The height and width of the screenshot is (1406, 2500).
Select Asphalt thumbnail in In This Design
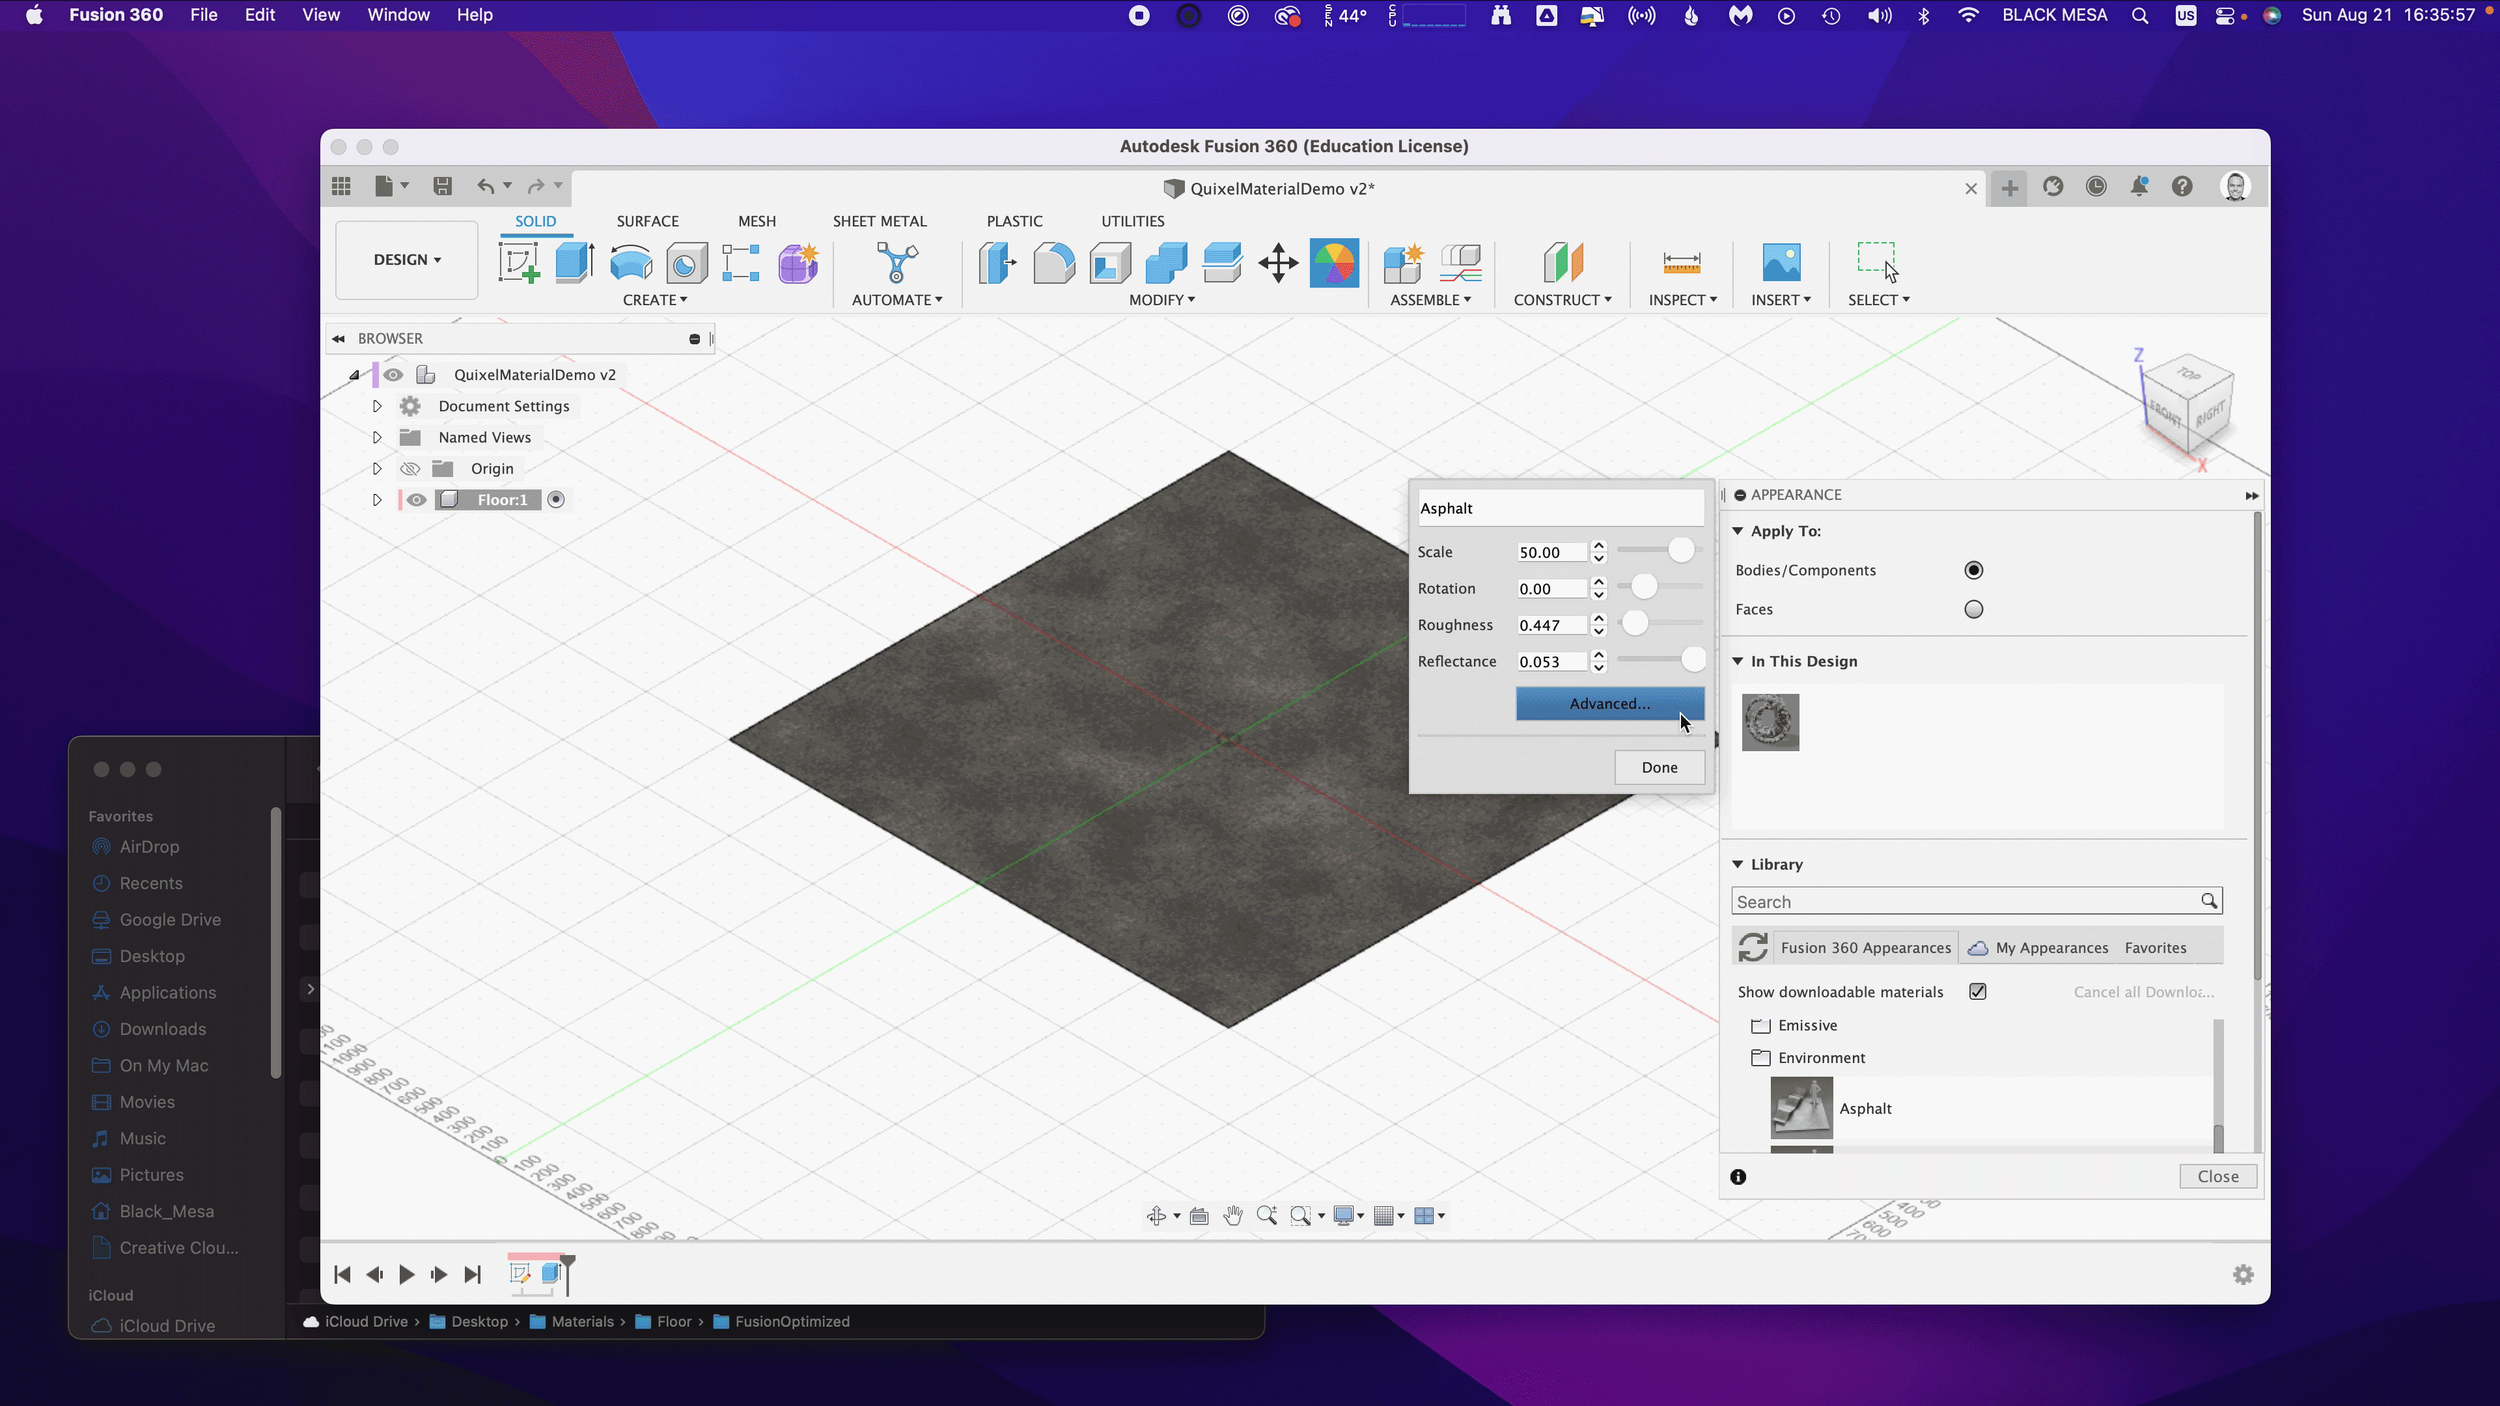pyautogui.click(x=1770, y=722)
